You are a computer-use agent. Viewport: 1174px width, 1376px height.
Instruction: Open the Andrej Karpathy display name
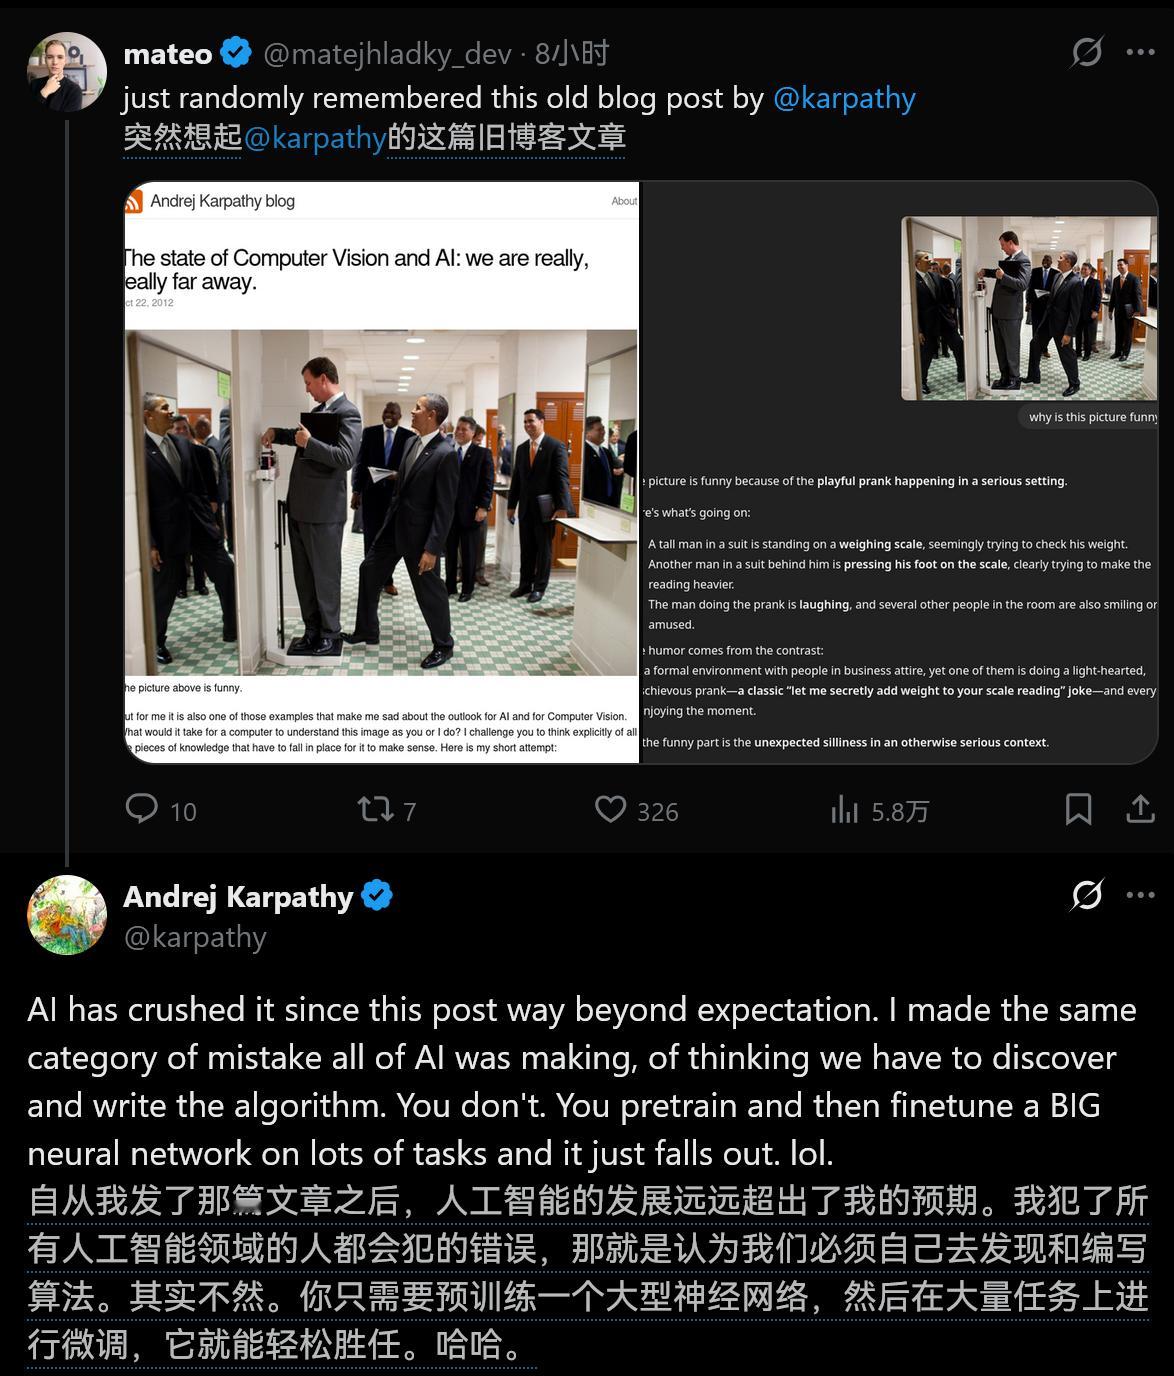coord(238,896)
